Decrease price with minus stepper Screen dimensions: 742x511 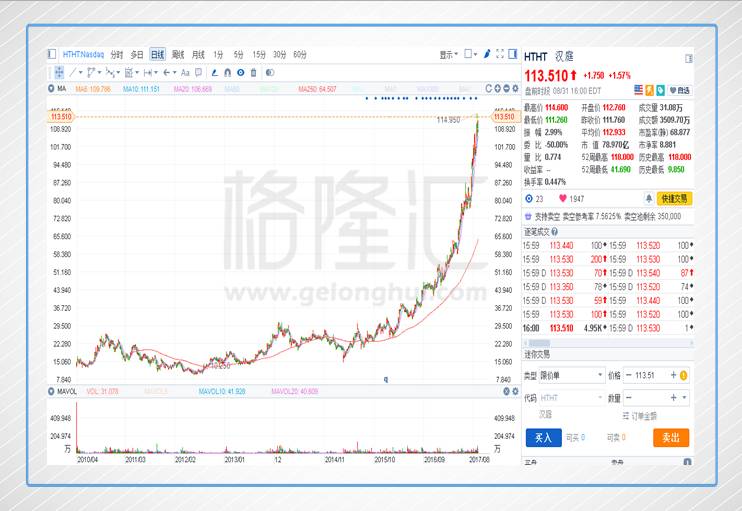click(x=629, y=375)
